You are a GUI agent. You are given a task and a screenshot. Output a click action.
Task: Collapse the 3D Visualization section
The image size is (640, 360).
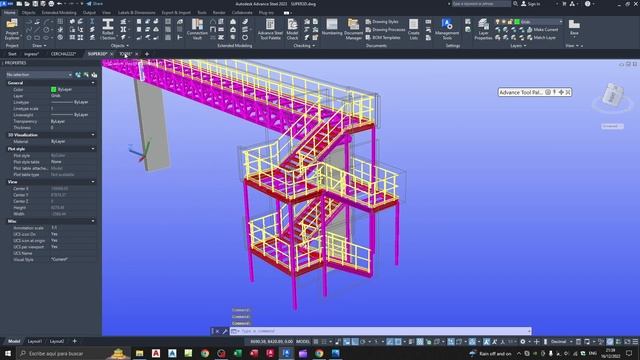pos(93,135)
